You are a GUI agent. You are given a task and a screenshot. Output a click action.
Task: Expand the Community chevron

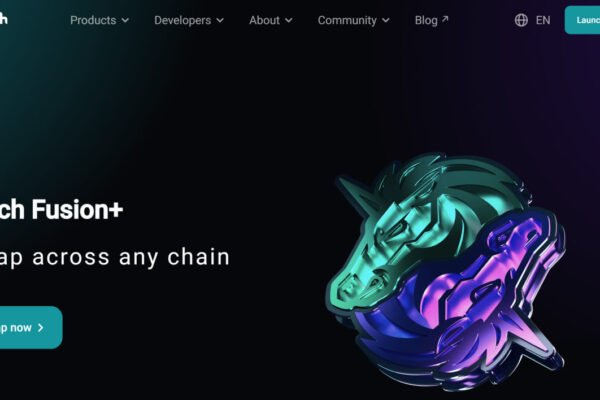[x=386, y=20]
